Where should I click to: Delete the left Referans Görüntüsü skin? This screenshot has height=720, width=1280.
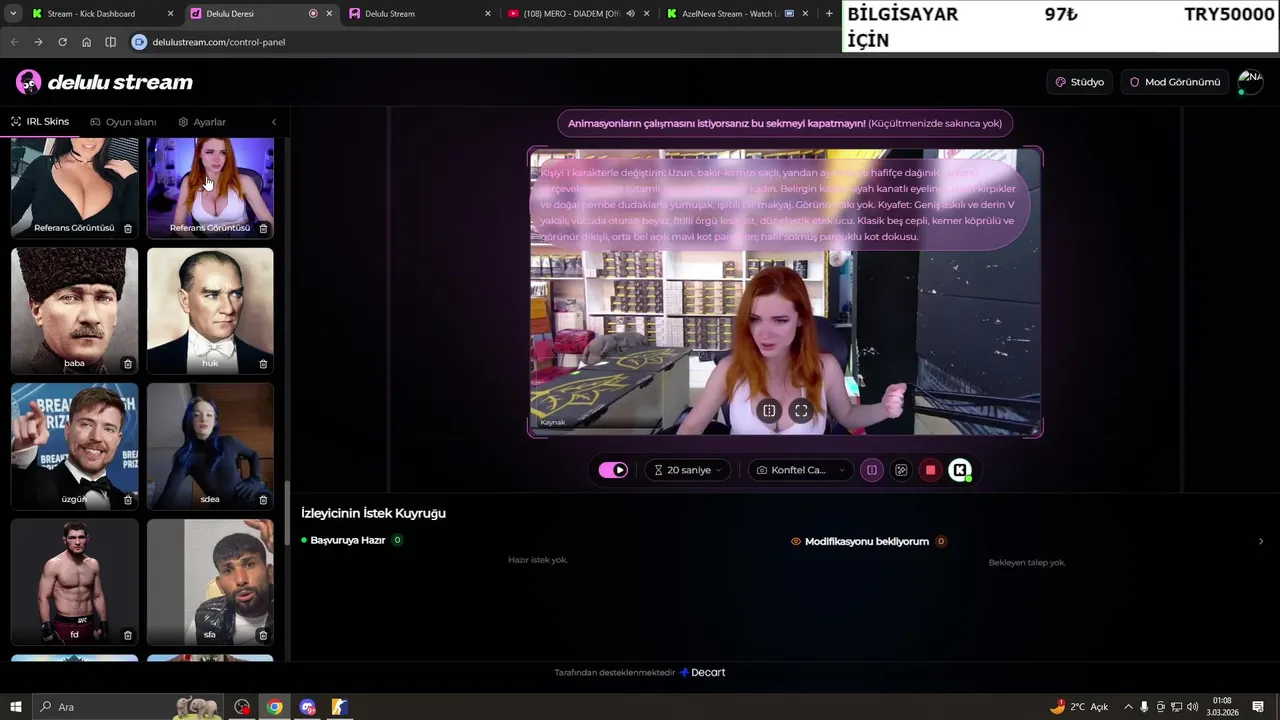point(127,228)
